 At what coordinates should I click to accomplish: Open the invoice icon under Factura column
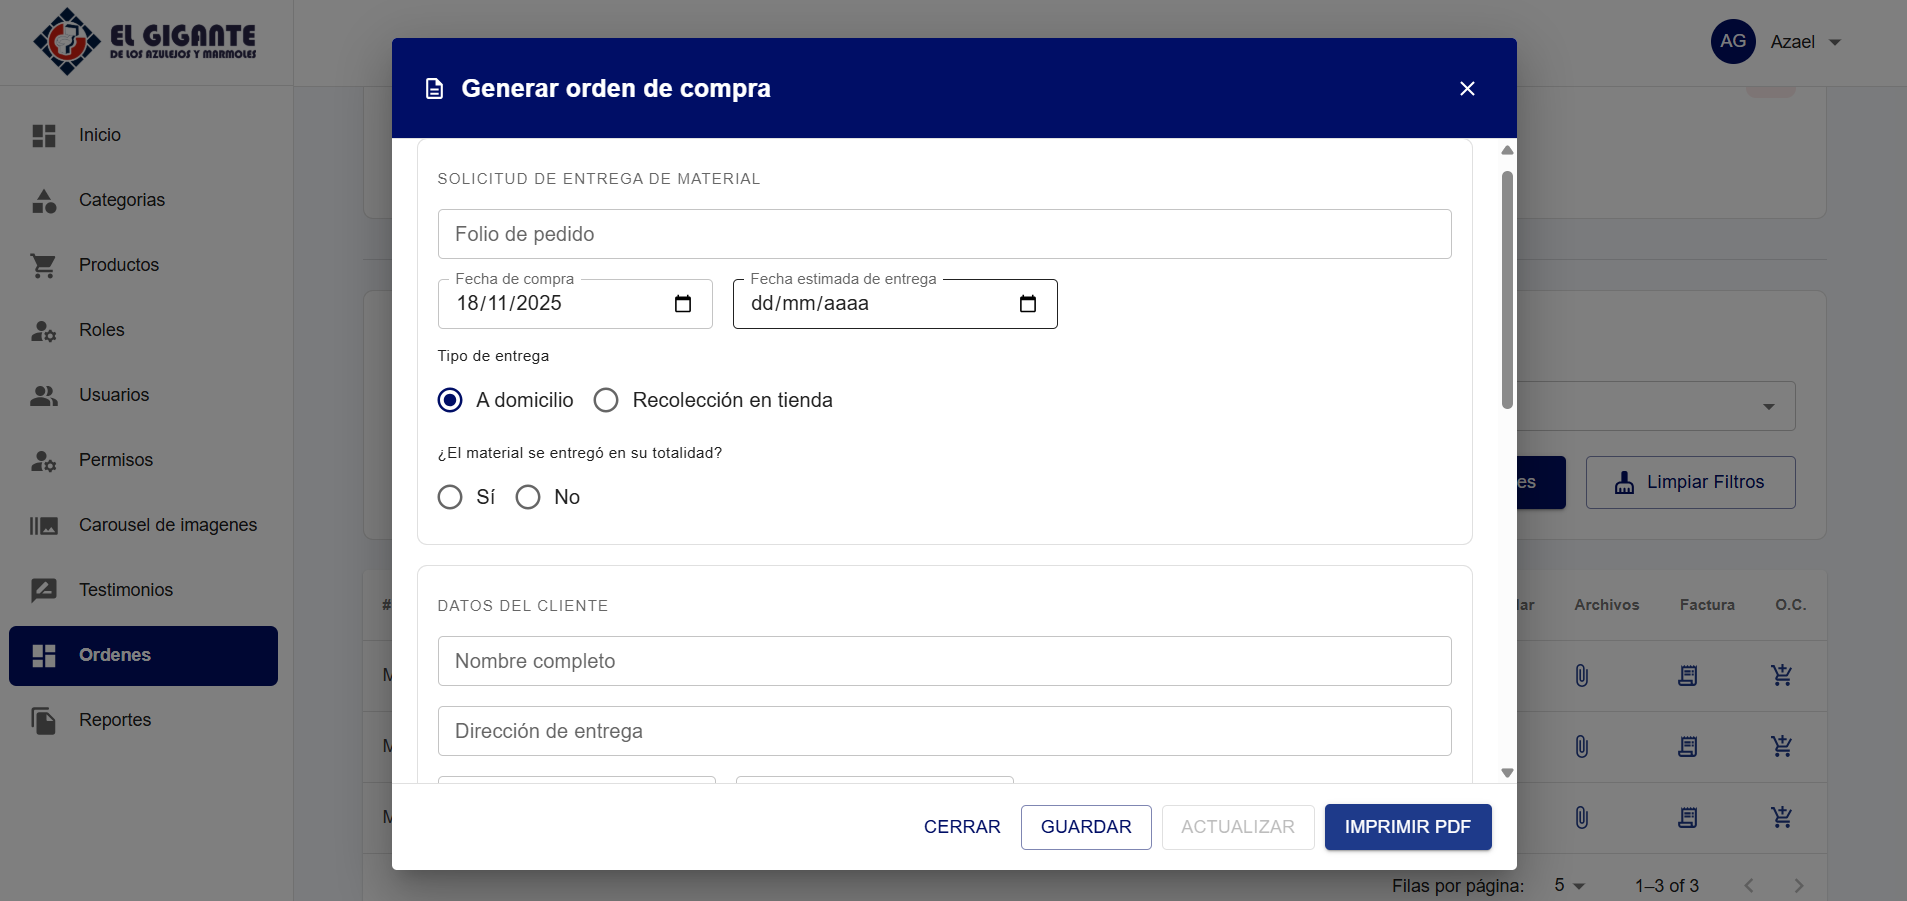coord(1687,675)
